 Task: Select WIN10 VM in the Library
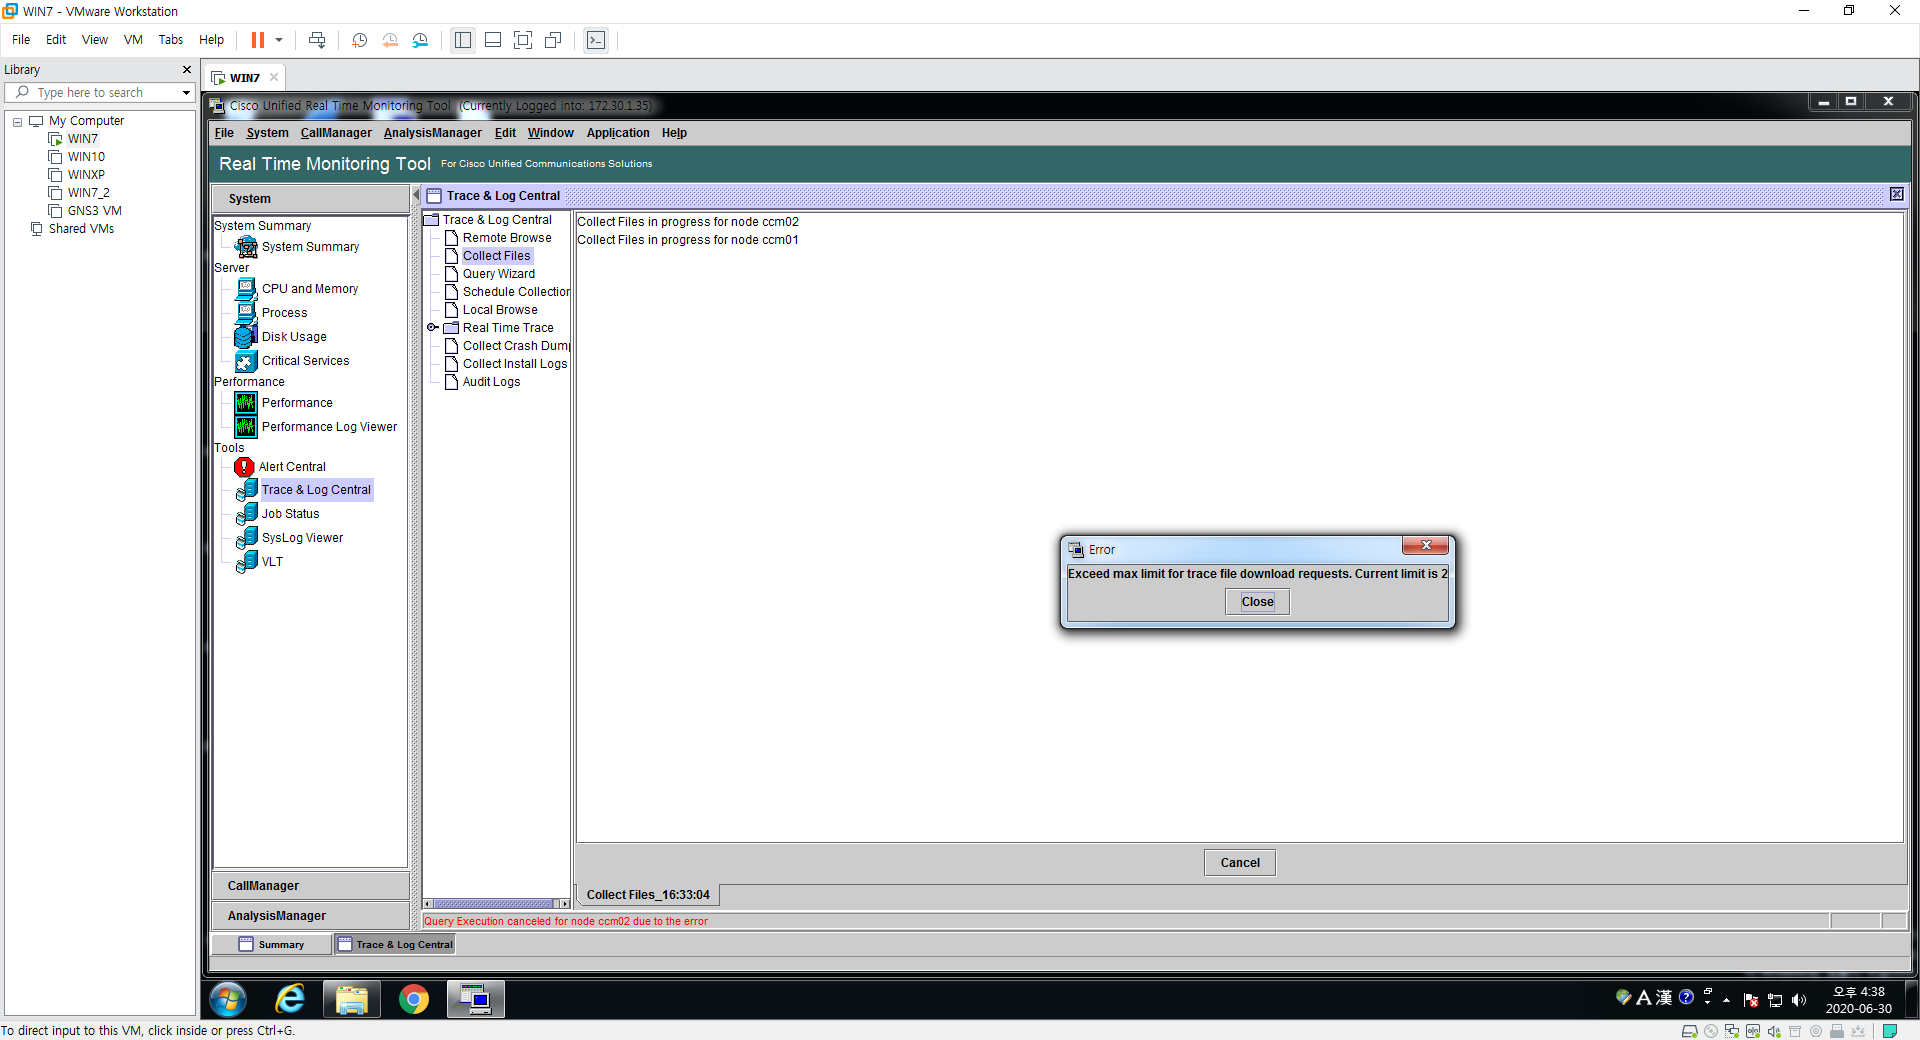(x=86, y=157)
